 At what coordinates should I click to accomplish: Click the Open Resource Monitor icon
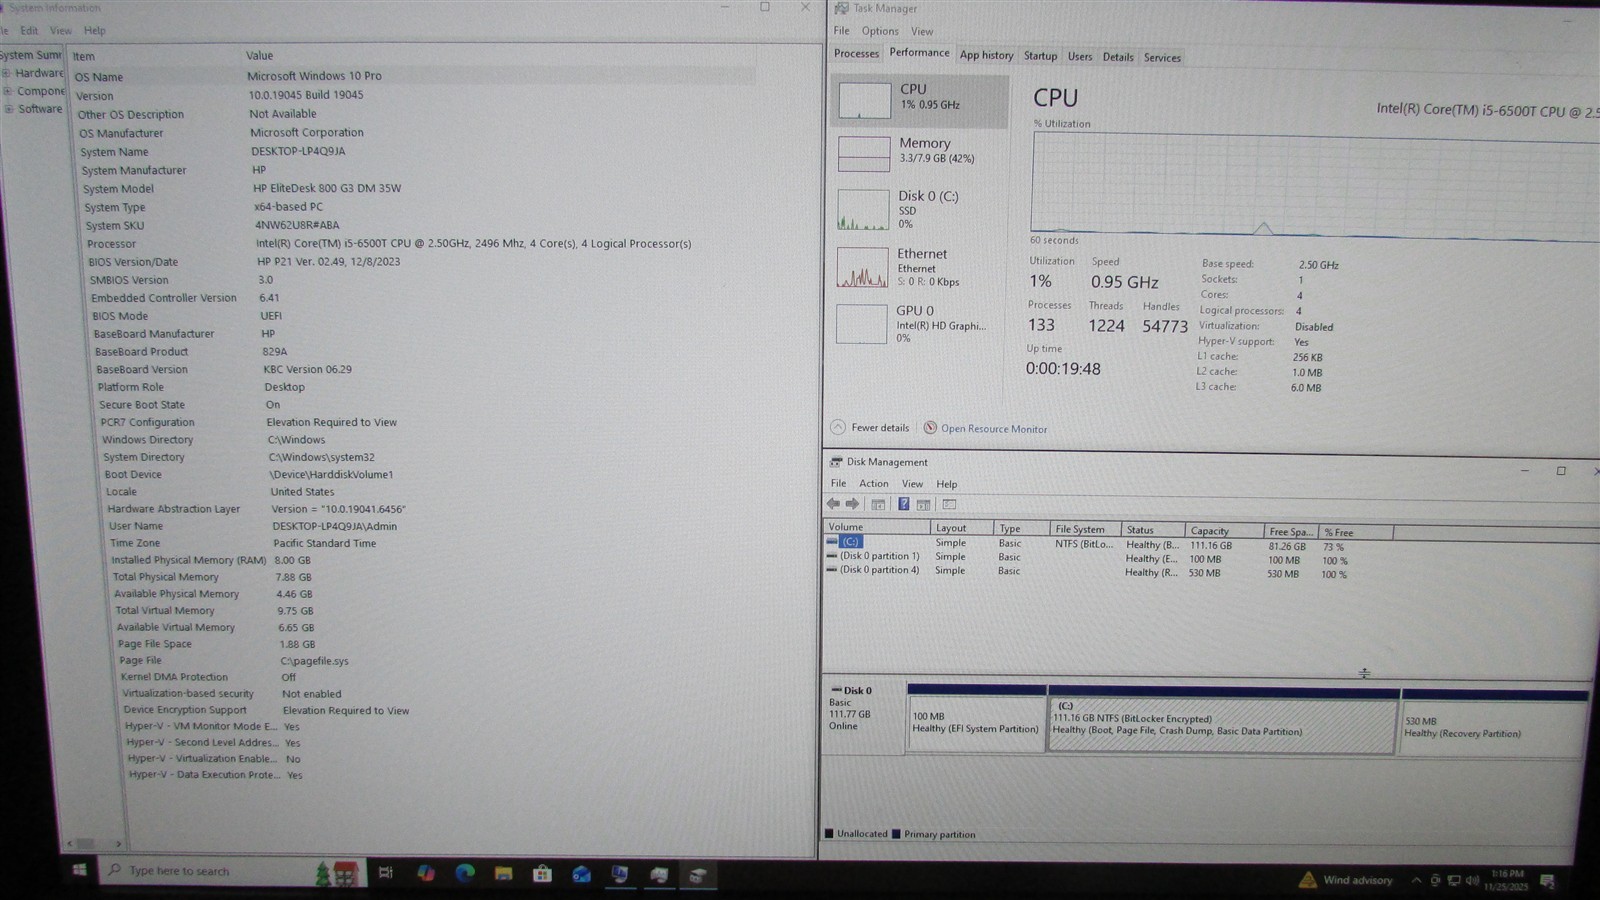pos(930,428)
